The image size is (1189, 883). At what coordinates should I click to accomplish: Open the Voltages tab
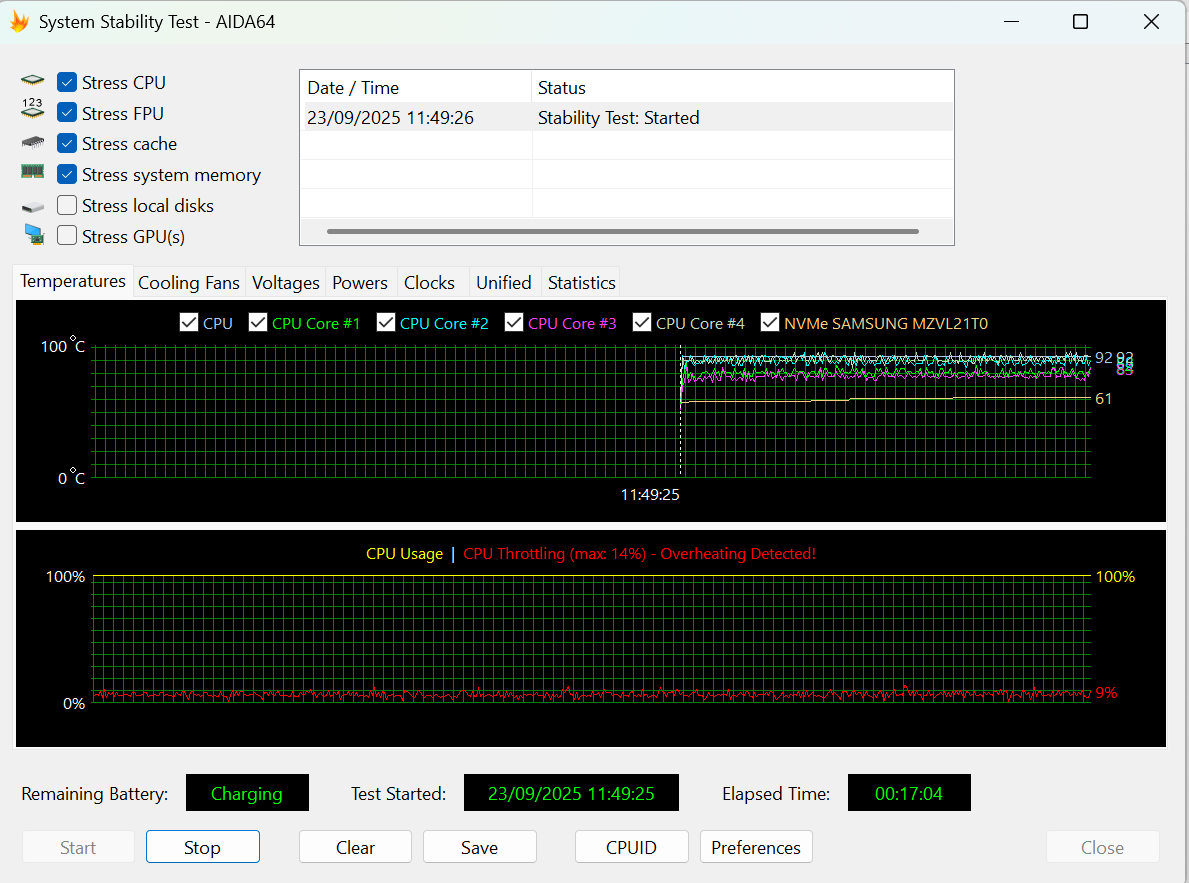(x=285, y=283)
